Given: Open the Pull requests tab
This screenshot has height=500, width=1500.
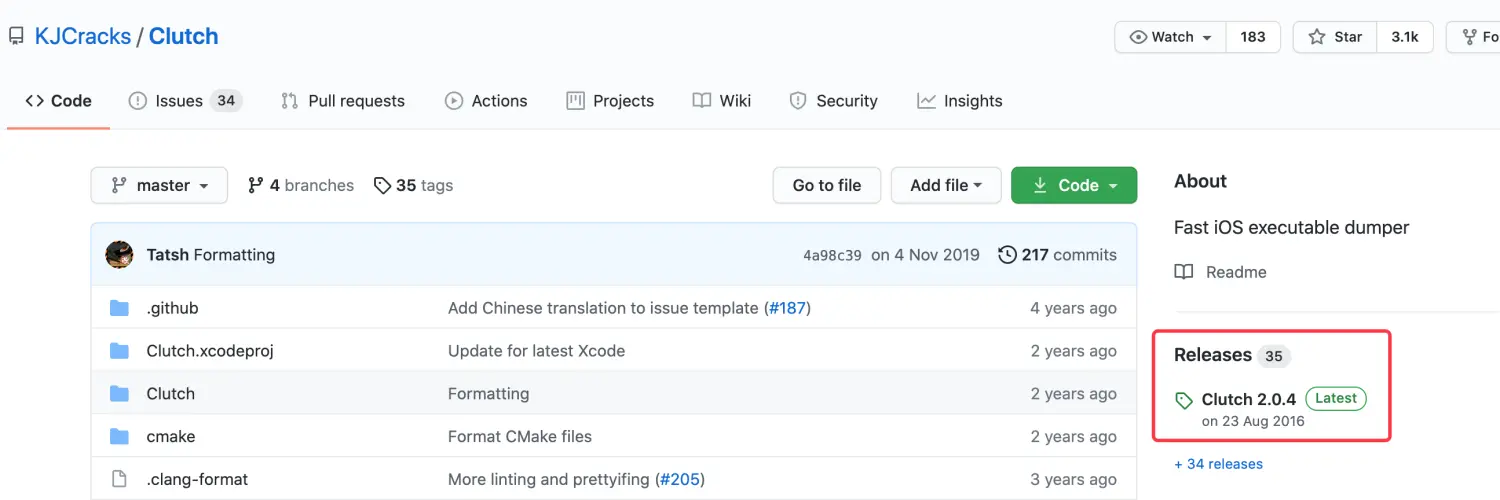Looking at the screenshot, I should [x=343, y=101].
